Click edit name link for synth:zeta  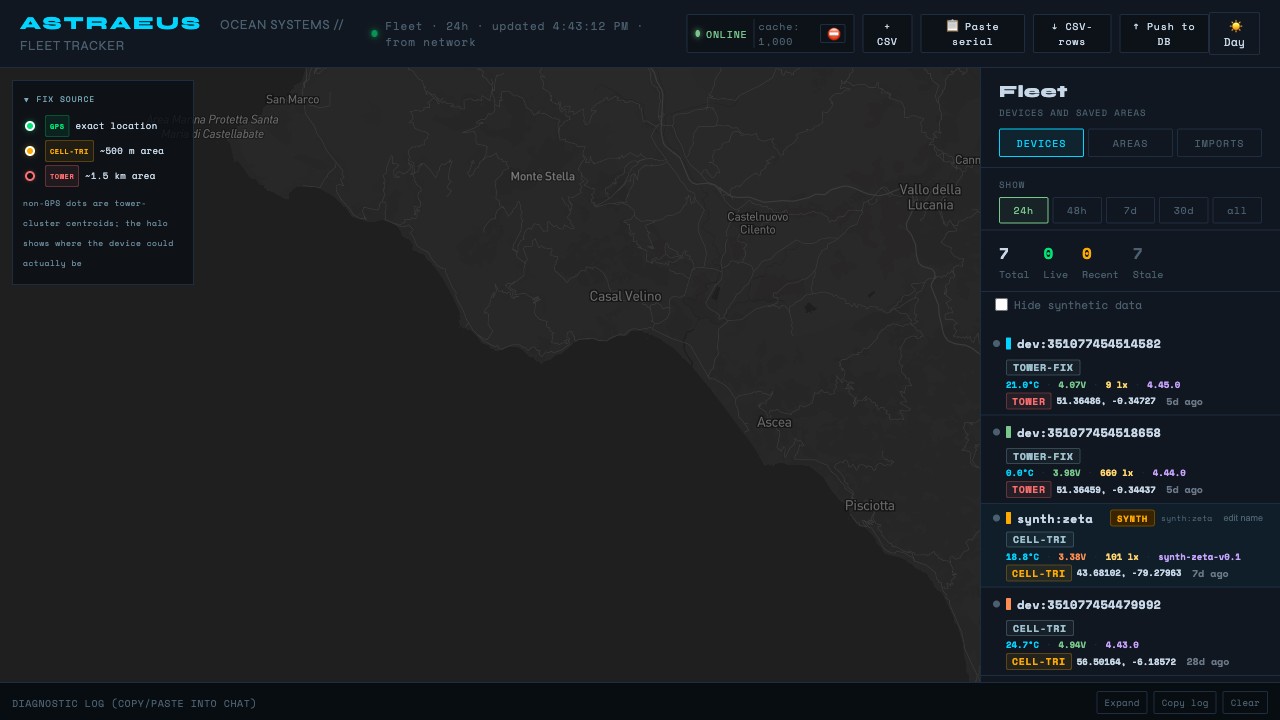(x=1243, y=518)
